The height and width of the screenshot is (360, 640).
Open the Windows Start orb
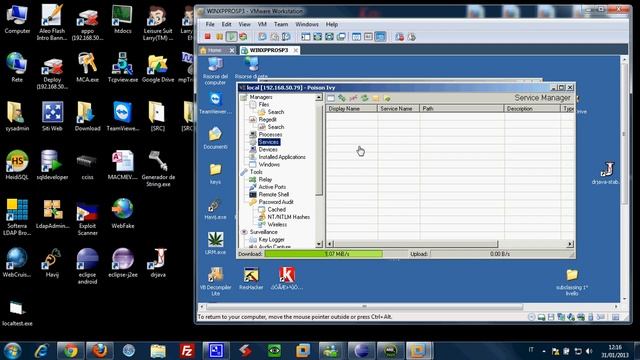pos(12,351)
